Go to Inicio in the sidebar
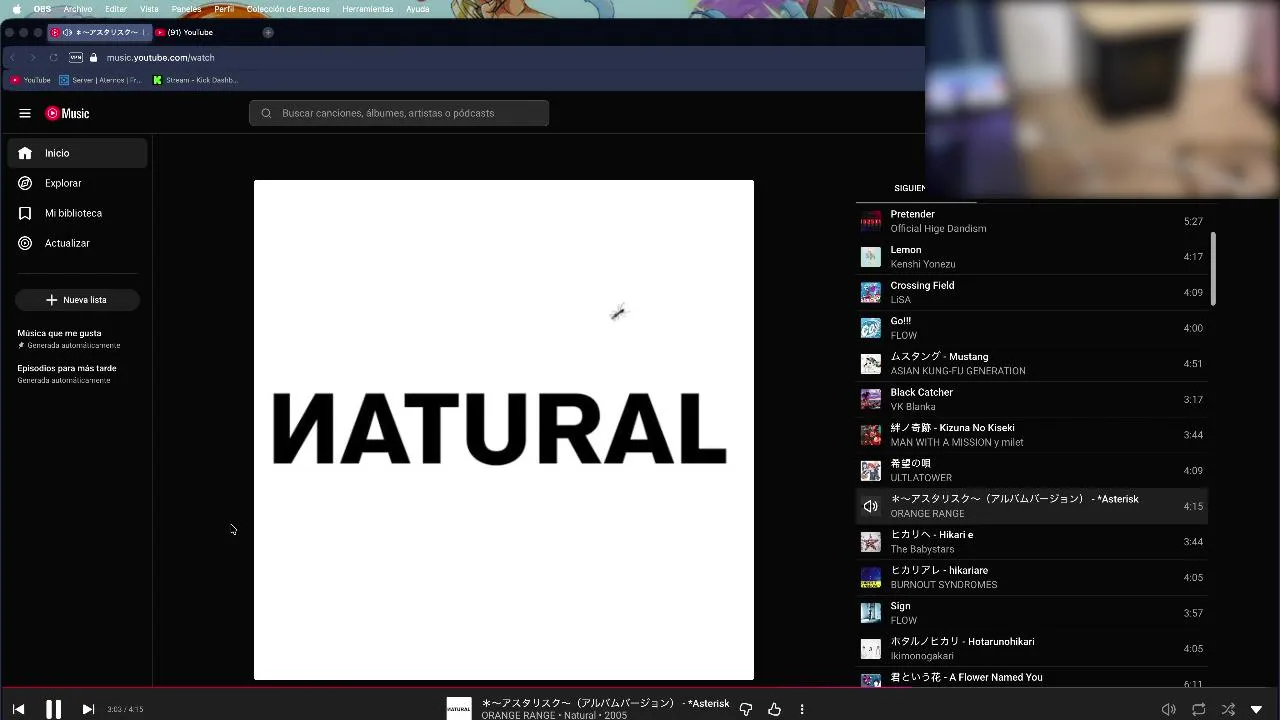Viewport: 1280px width, 720px height. [x=78, y=153]
